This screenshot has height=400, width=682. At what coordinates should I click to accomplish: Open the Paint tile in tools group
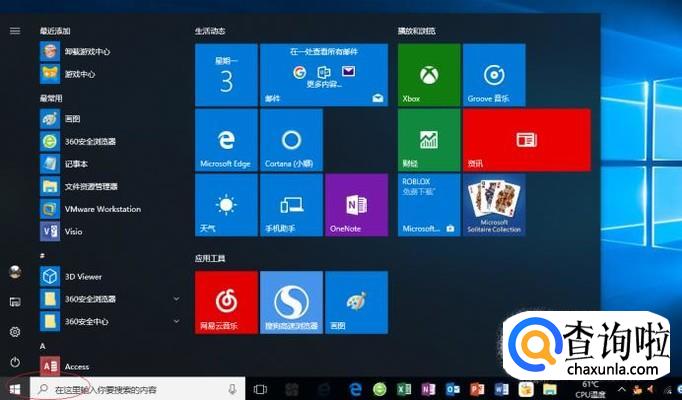(356, 302)
